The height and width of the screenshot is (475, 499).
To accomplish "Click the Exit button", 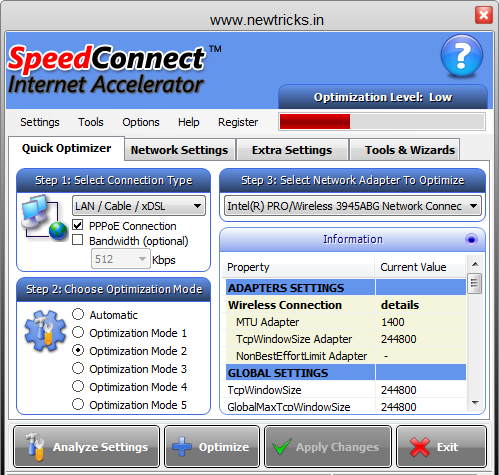I will pos(441,447).
